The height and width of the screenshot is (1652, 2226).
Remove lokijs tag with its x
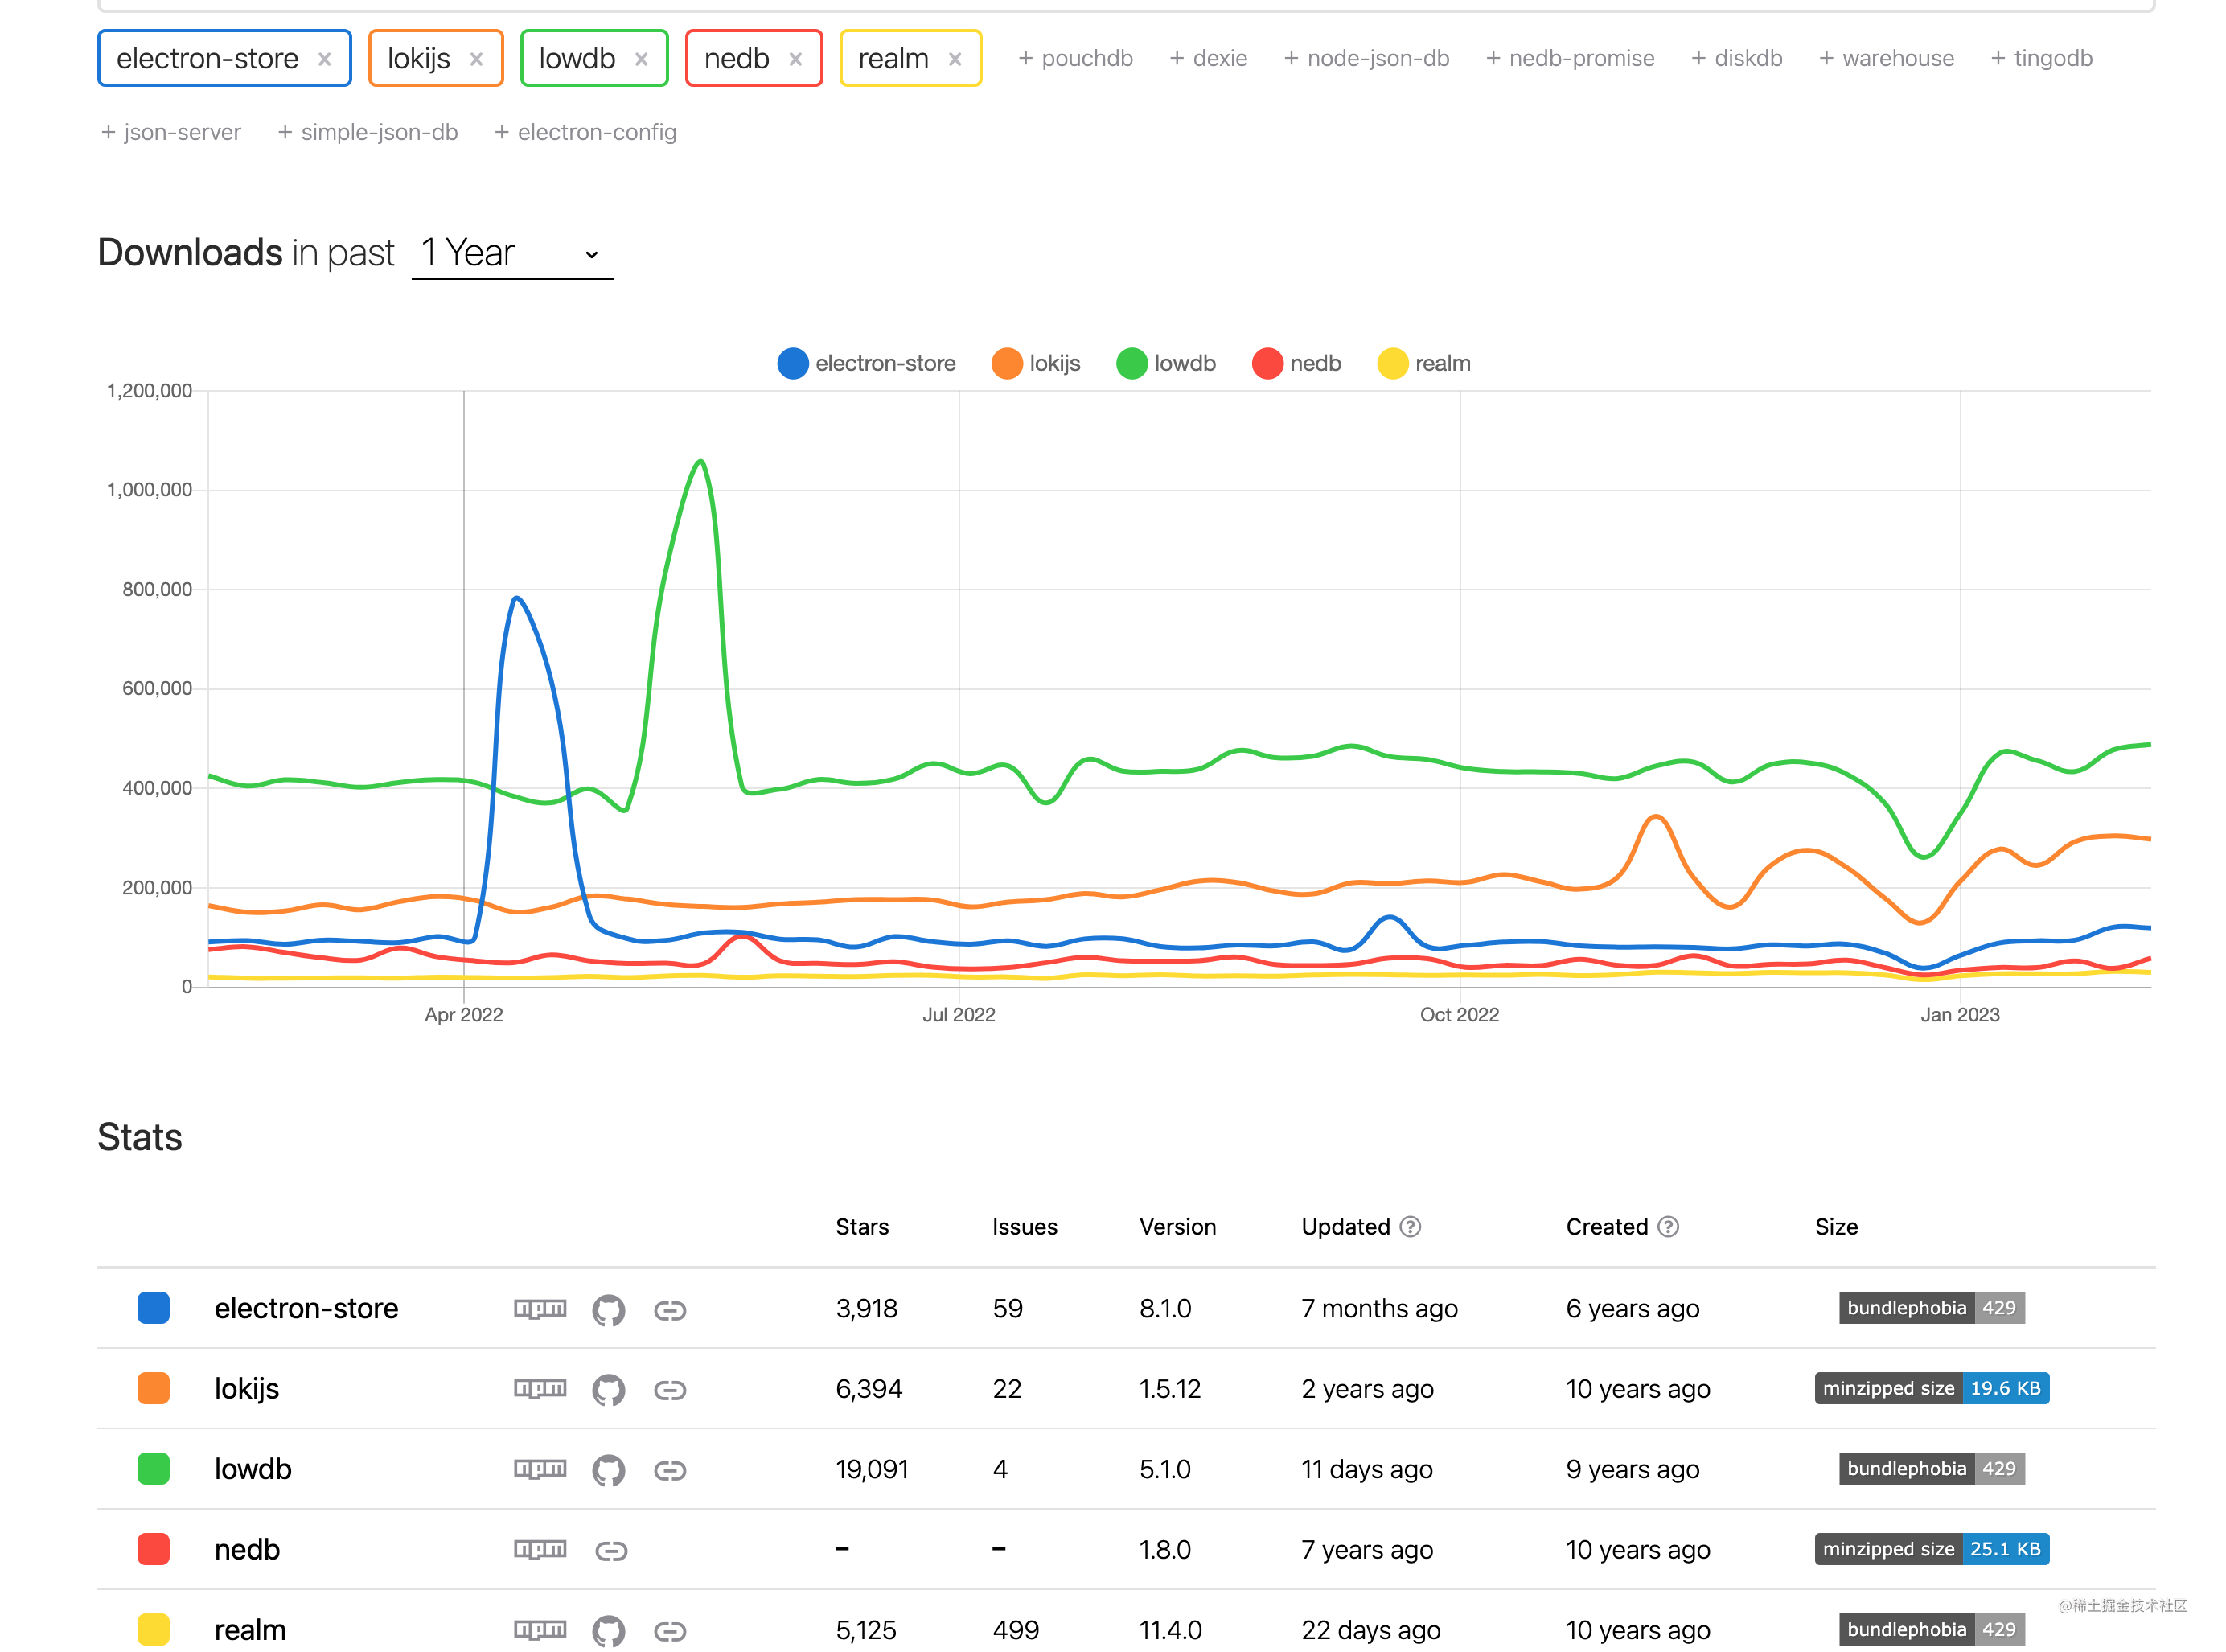[476, 59]
